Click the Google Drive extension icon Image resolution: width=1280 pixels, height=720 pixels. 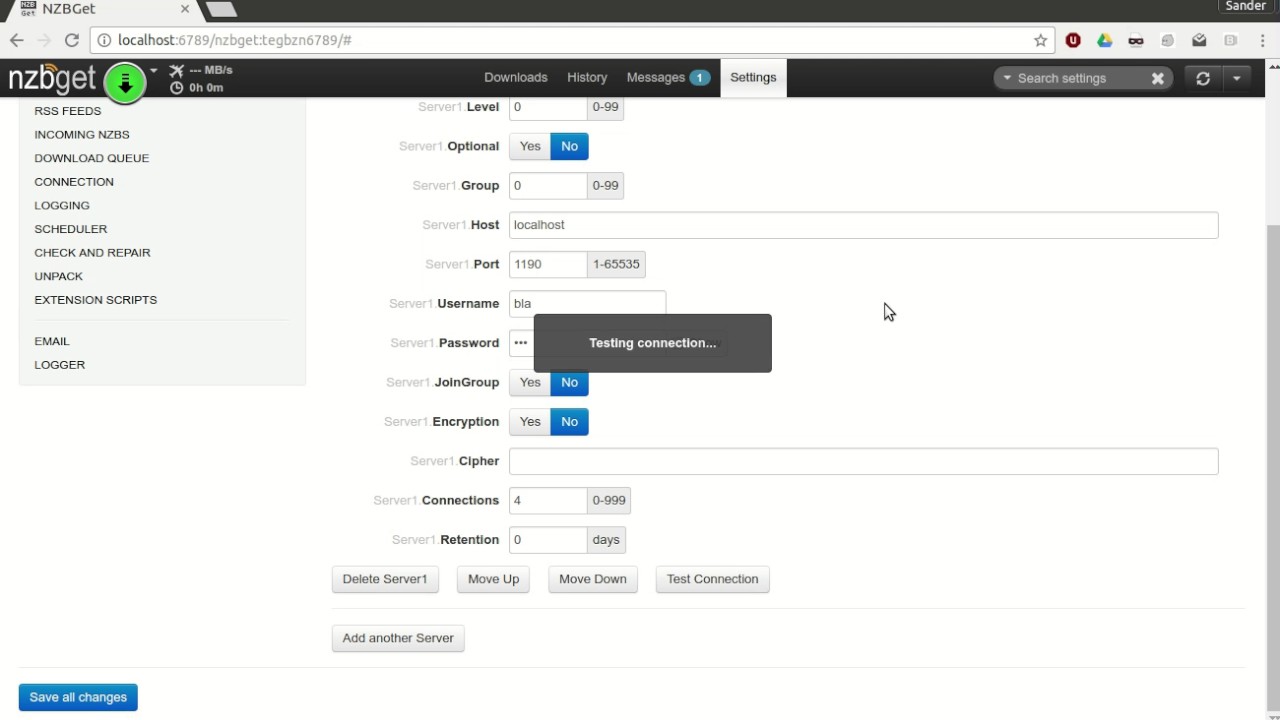pyautogui.click(x=1104, y=40)
